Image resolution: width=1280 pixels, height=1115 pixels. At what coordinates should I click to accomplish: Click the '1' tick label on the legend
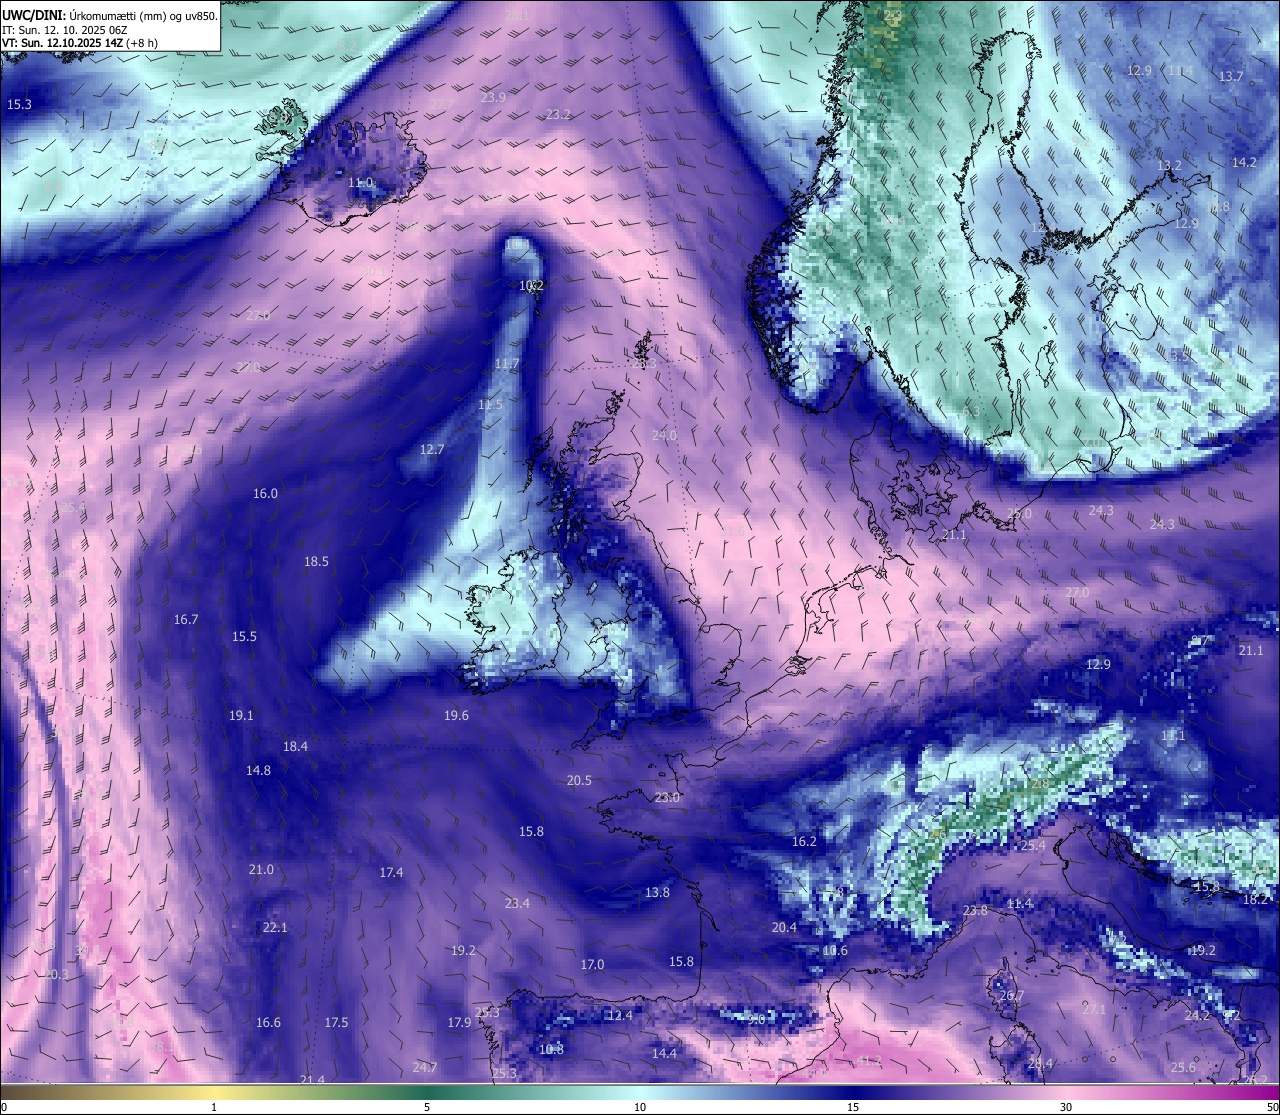pyautogui.click(x=214, y=1107)
